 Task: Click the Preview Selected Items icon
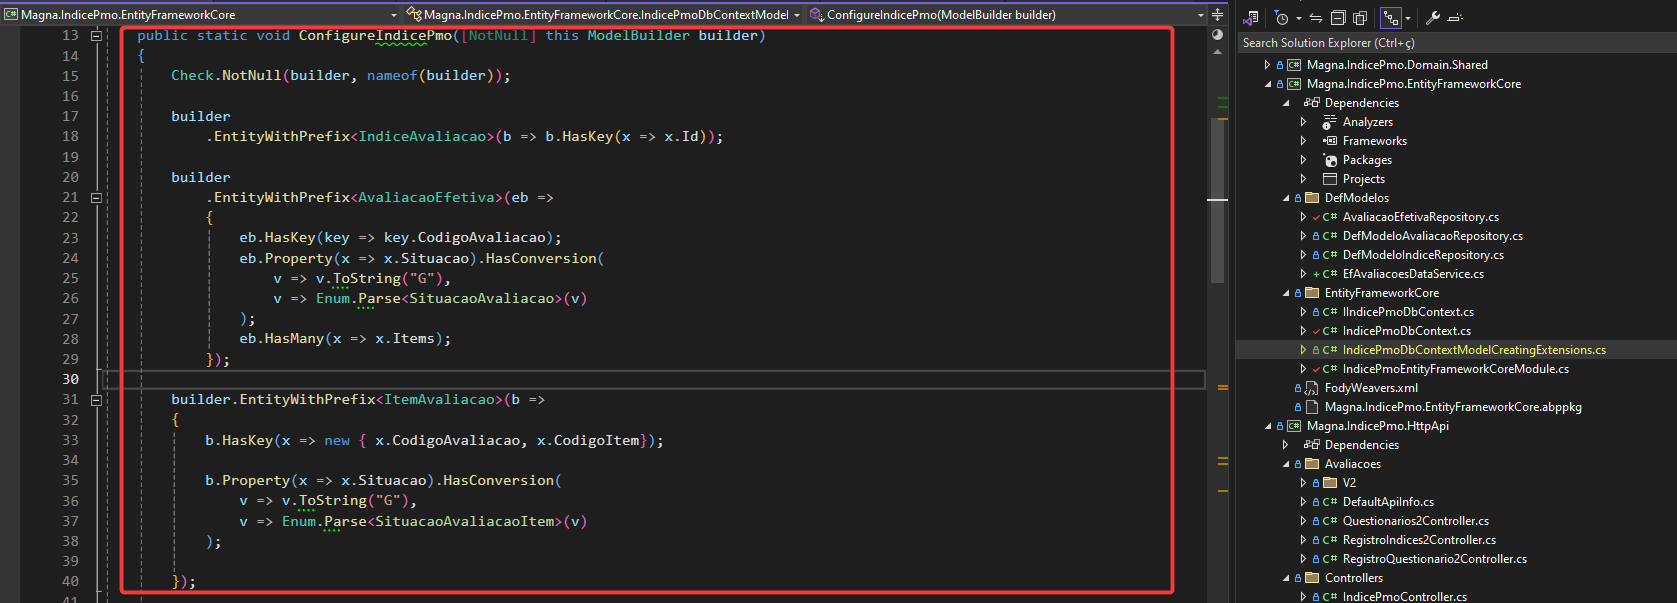[x=1455, y=18]
